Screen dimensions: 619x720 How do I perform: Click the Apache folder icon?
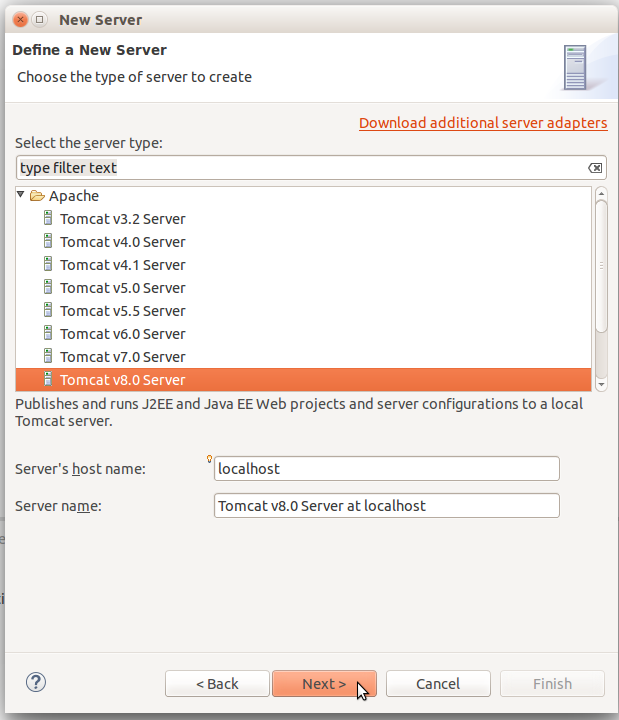click(x=37, y=196)
